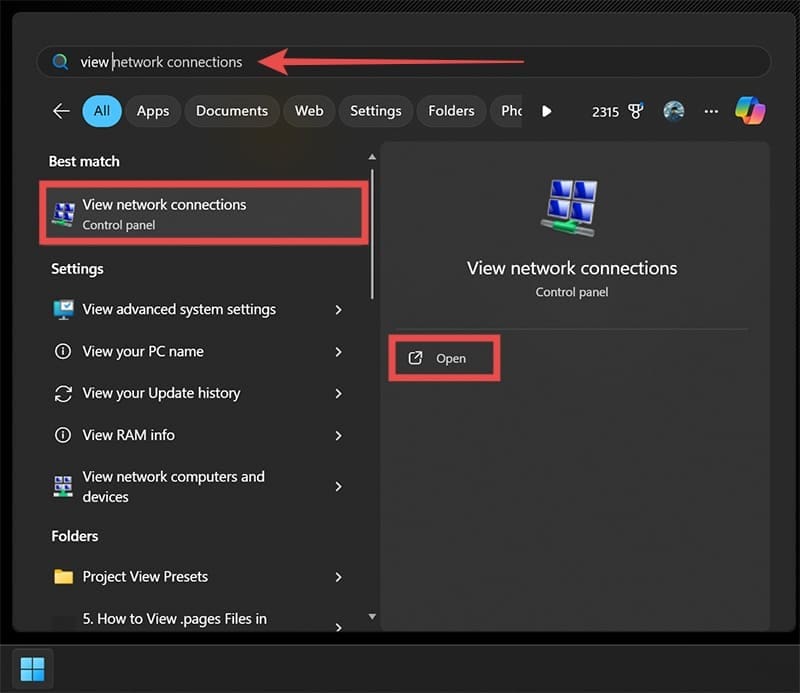The image size is (800, 693).
Task: Click the results list scroll down arrow
Action: [x=372, y=617]
